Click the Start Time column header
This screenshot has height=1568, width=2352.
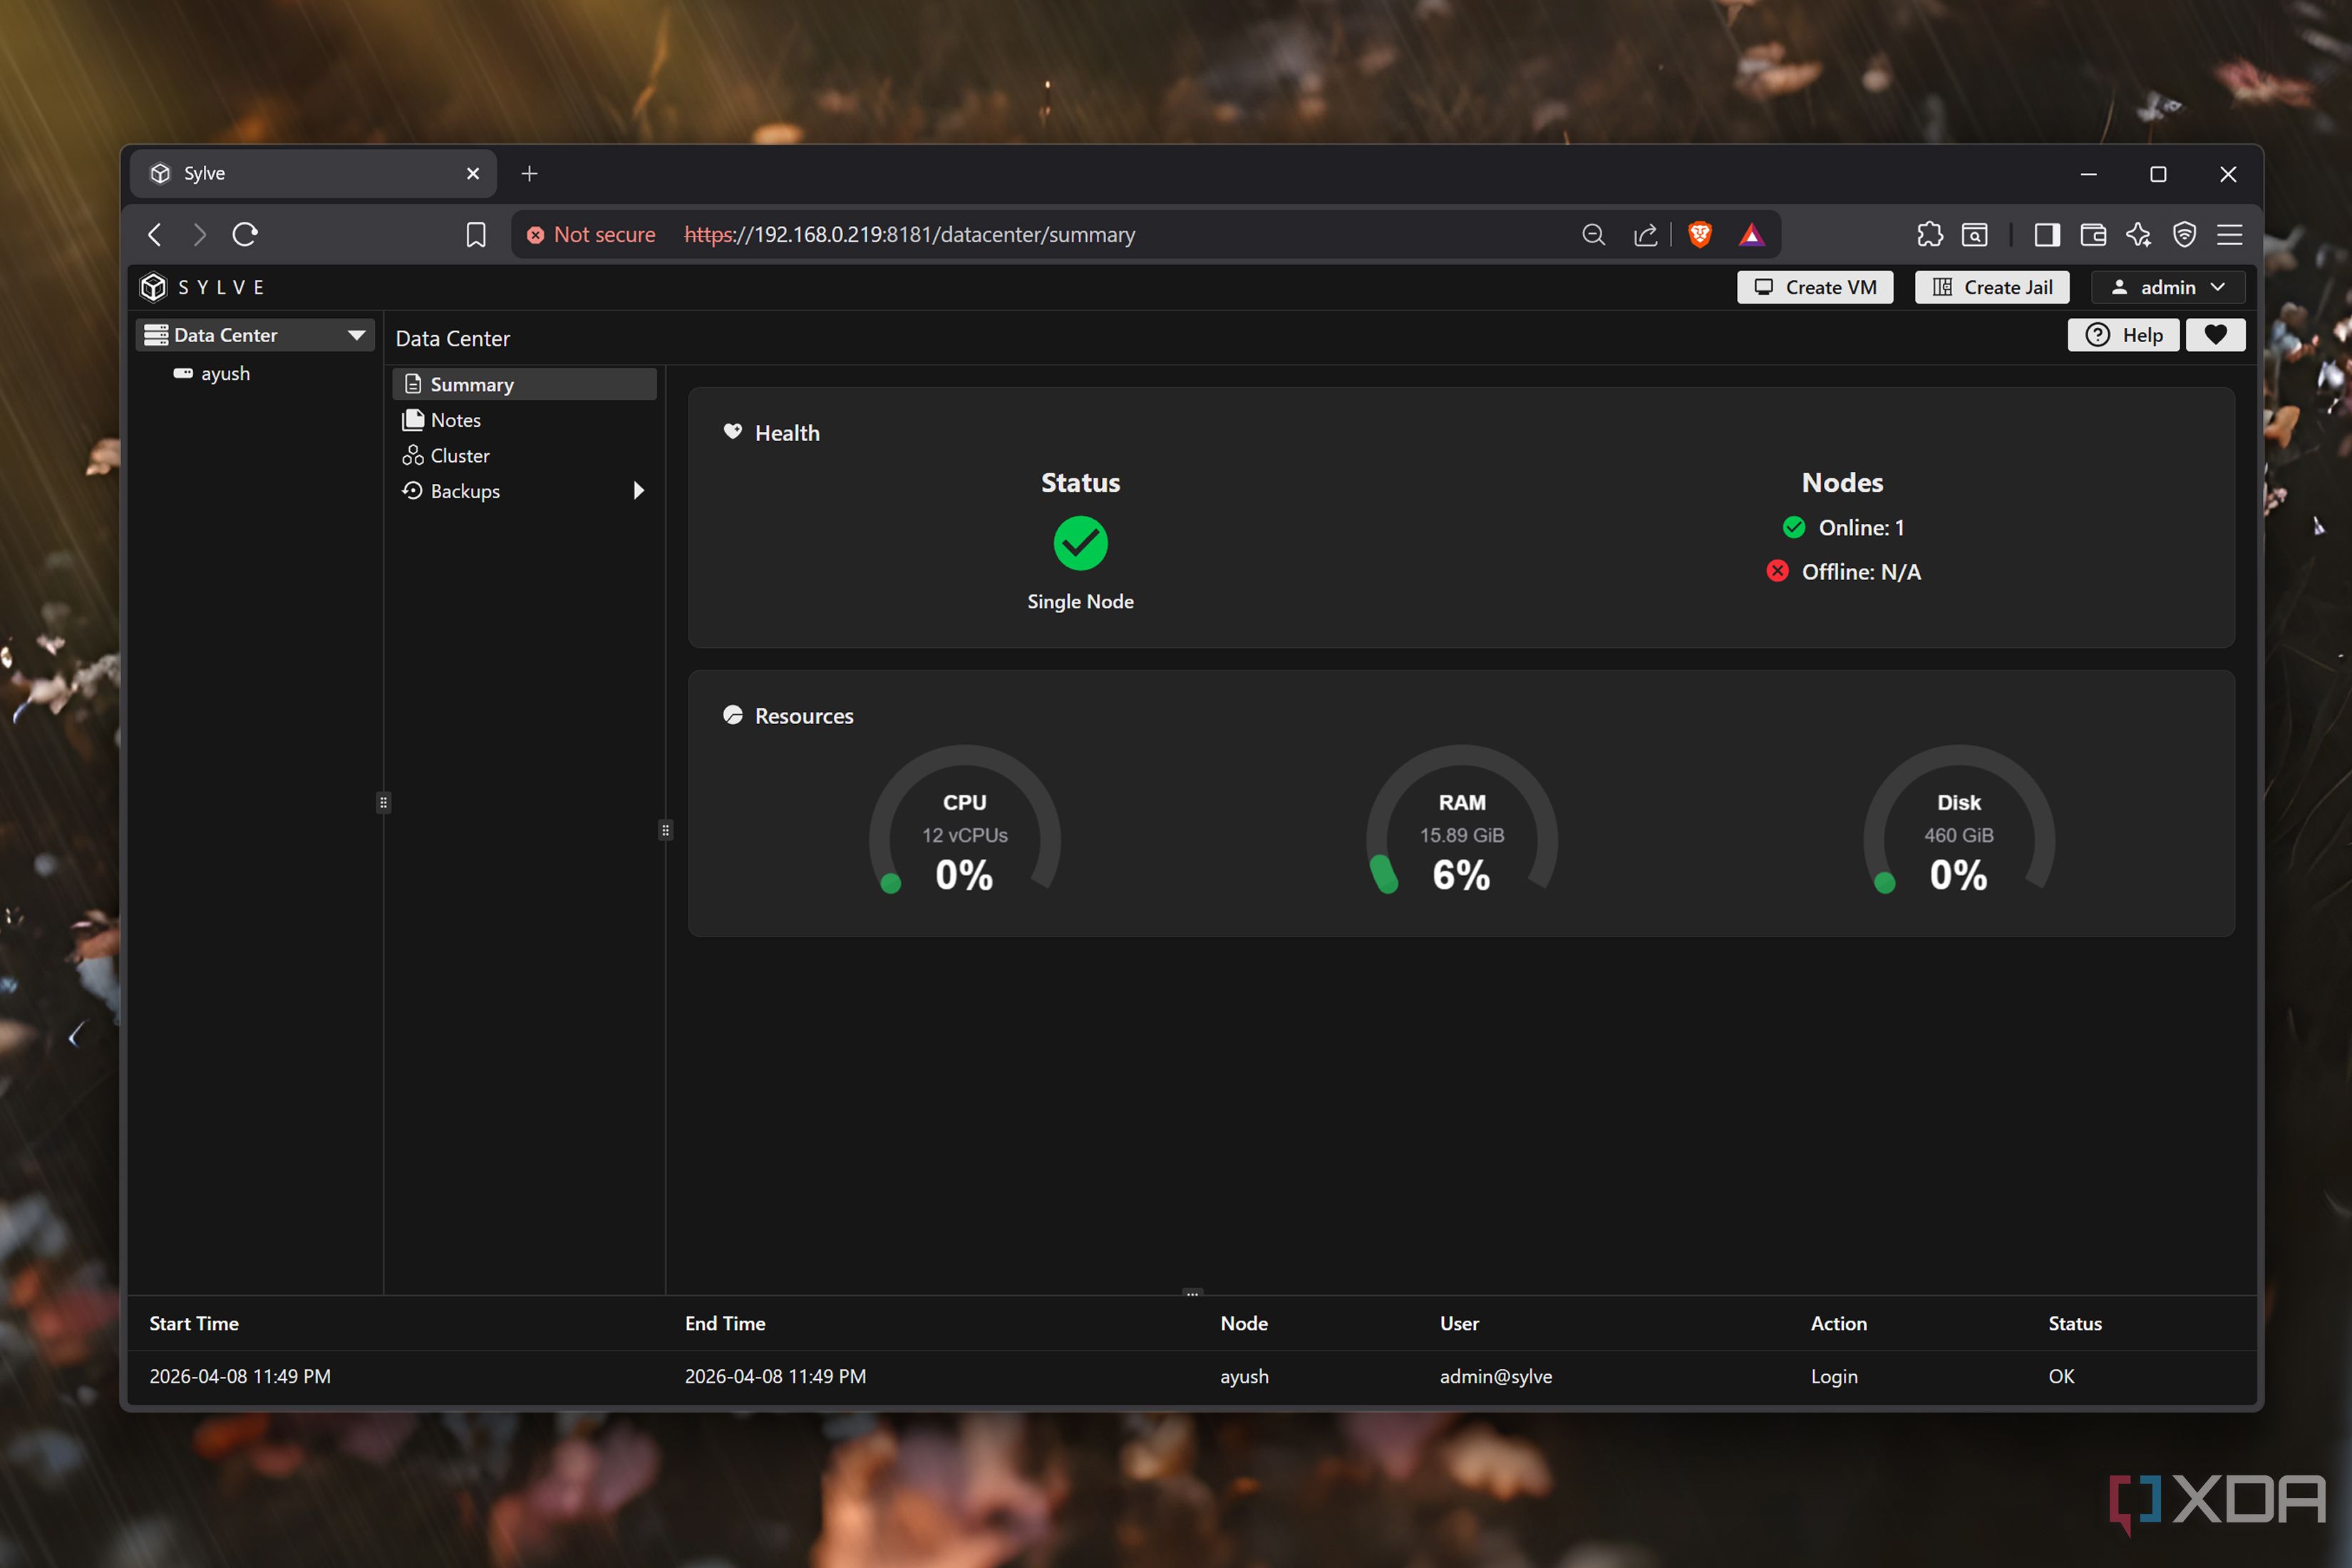coord(194,1323)
